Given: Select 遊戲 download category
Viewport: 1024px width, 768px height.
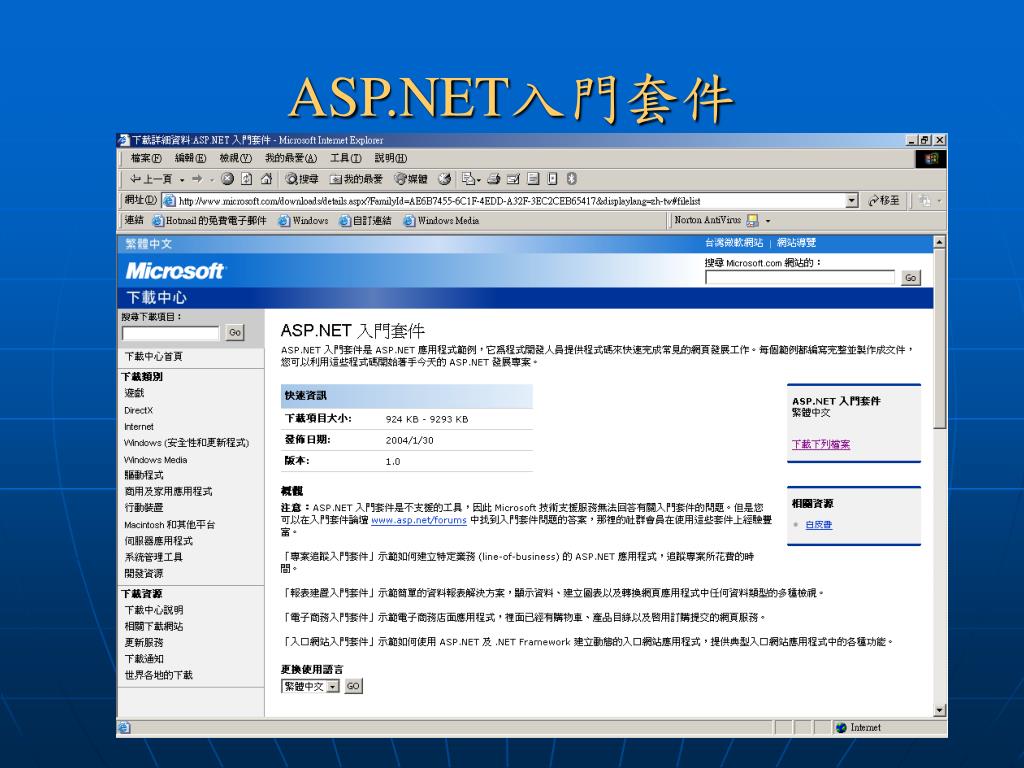Looking at the screenshot, I should pyautogui.click(x=134, y=392).
